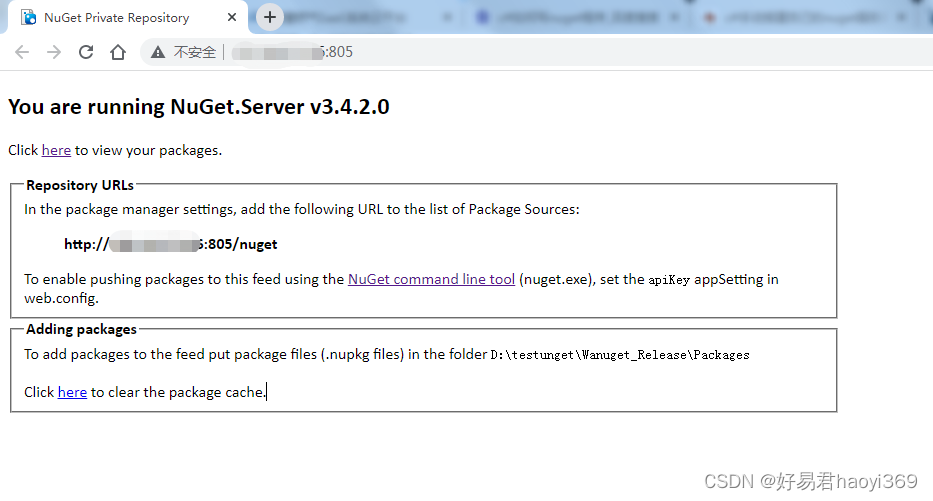Click the address bar URL ending in :805

point(292,52)
